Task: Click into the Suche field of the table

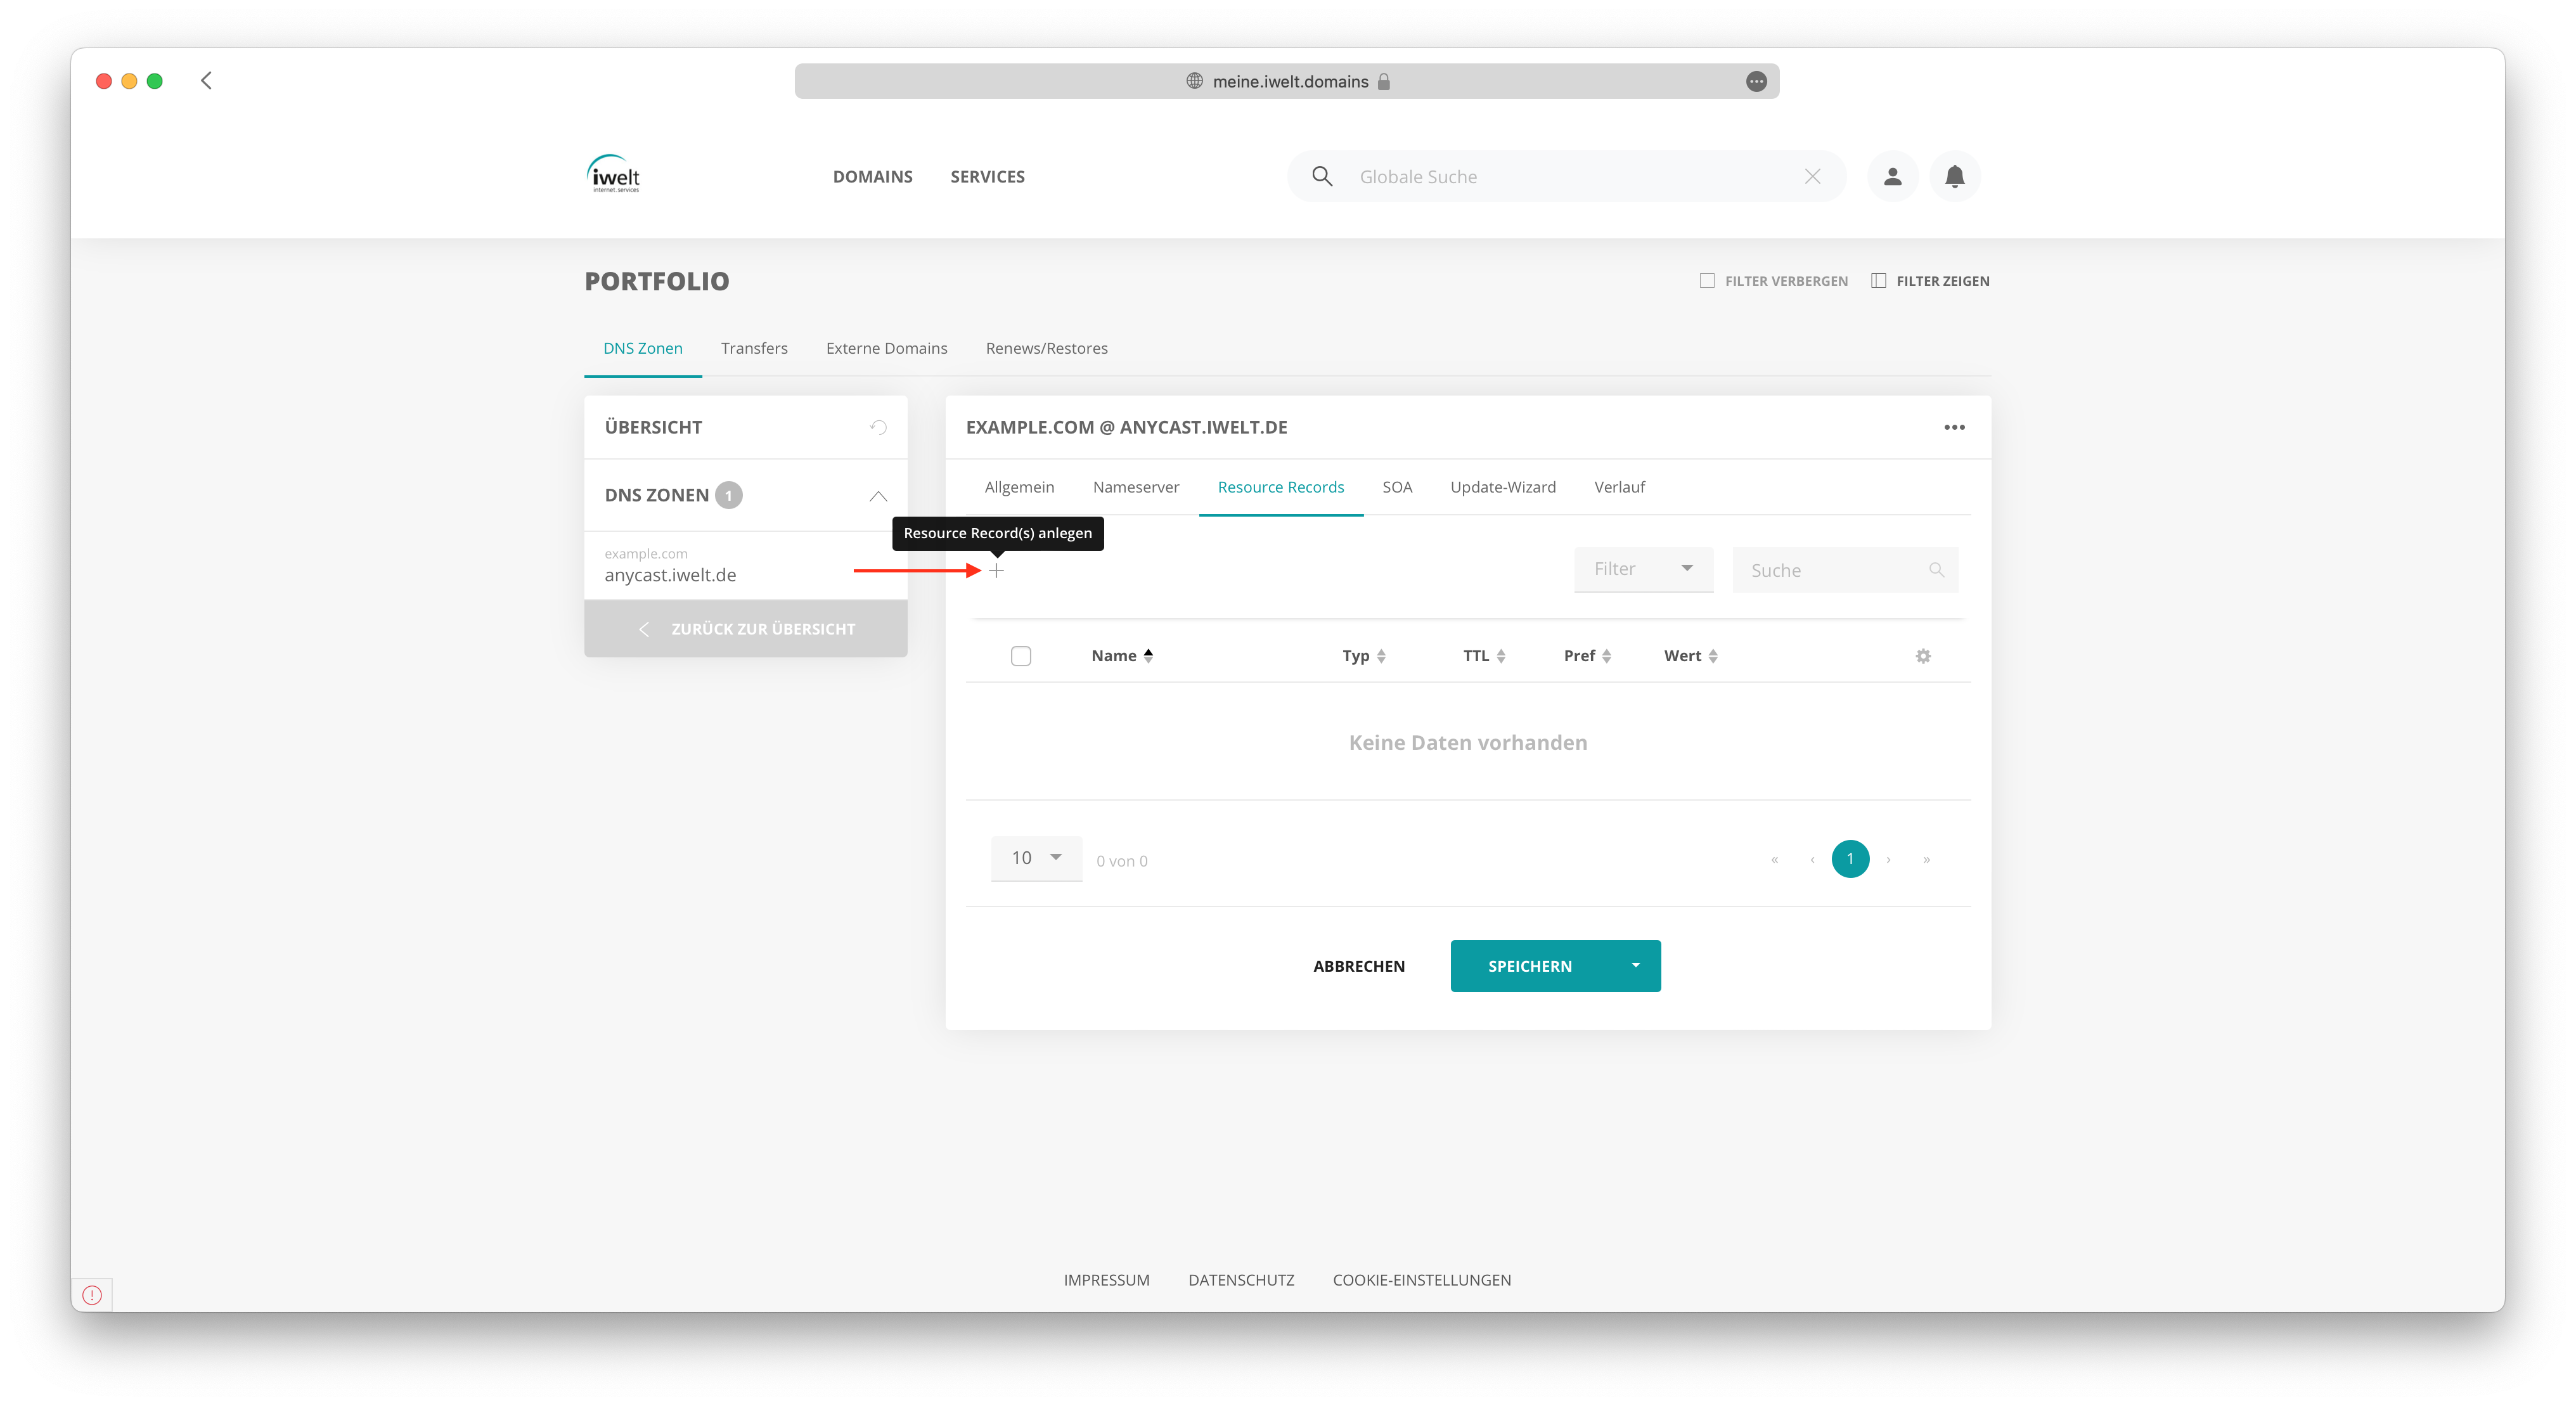Action: tap(1844, 569)
